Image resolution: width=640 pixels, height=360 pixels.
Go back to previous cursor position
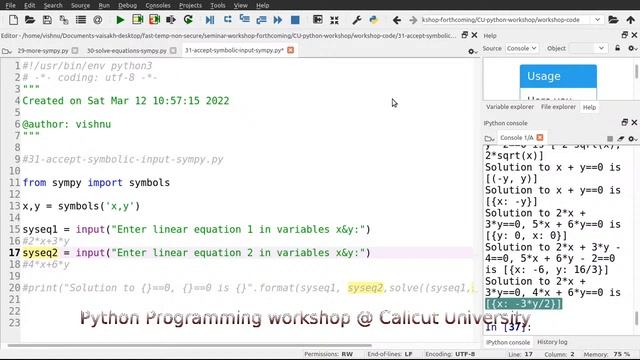coord(397,20)
